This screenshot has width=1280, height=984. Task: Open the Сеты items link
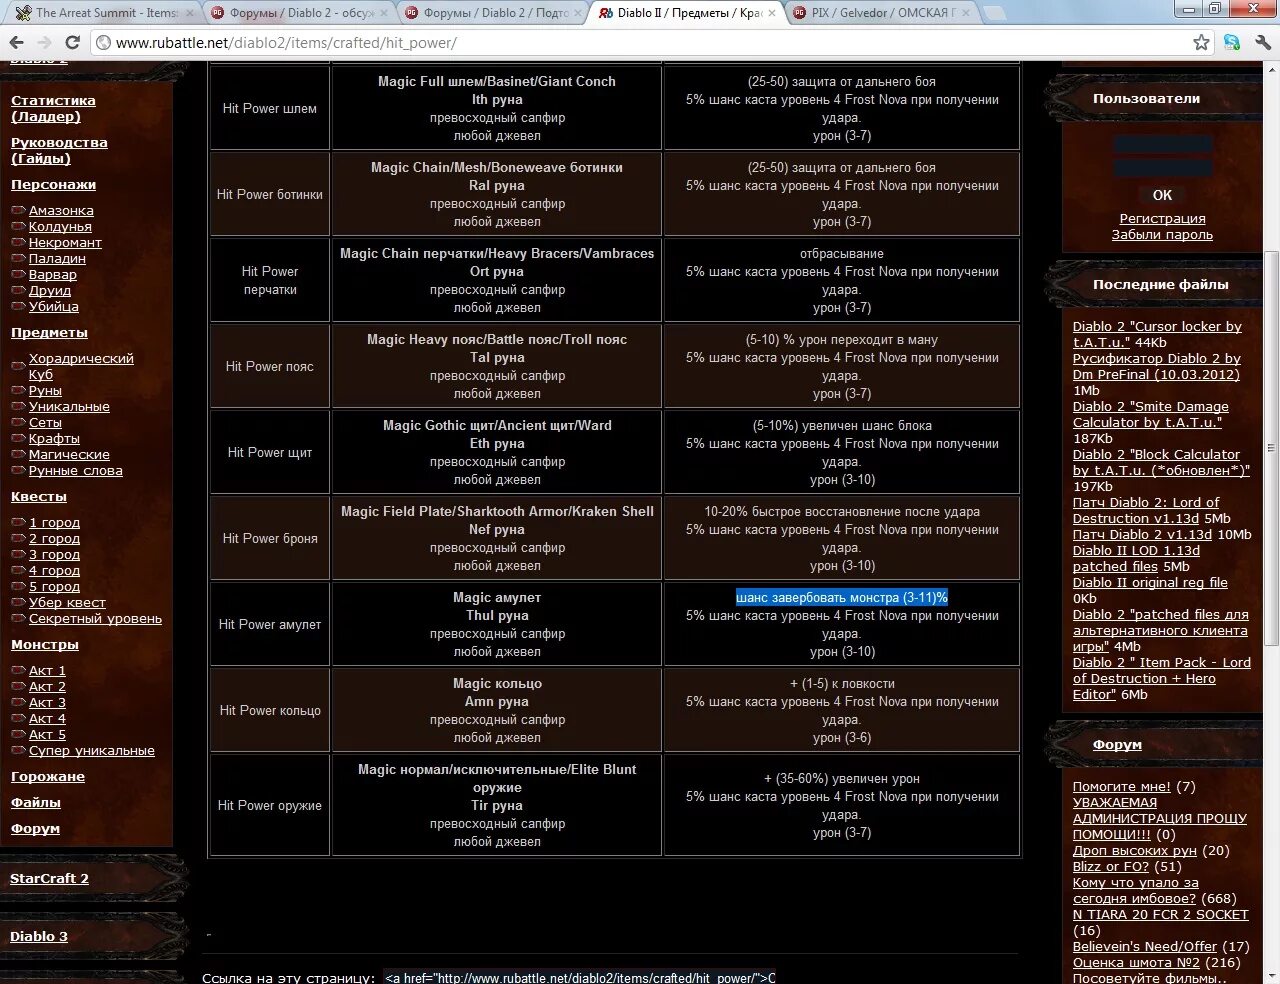pyautogui.click(x=45, y=423)
